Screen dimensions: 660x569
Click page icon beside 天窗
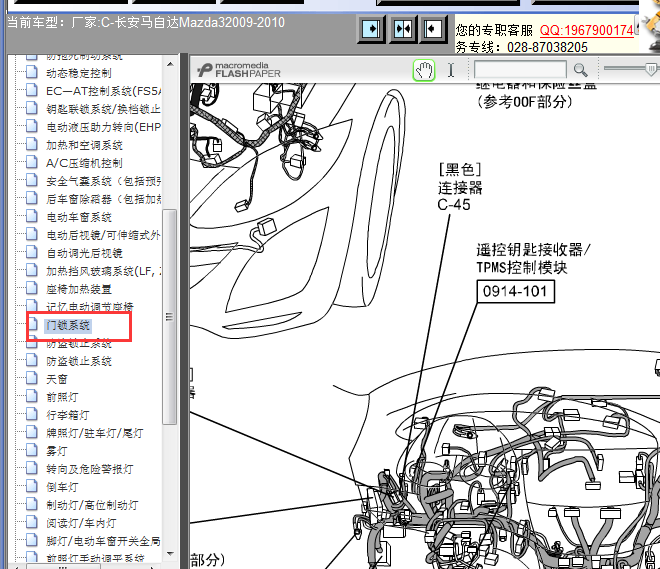click(x=32, y=378)
